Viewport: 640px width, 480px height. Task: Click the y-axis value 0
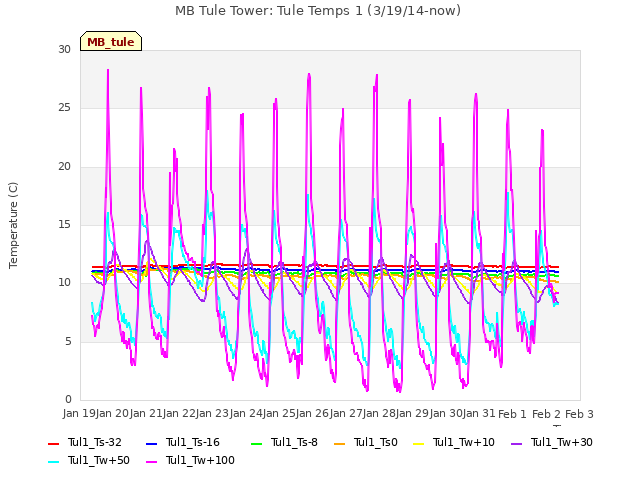click(68, 400)
